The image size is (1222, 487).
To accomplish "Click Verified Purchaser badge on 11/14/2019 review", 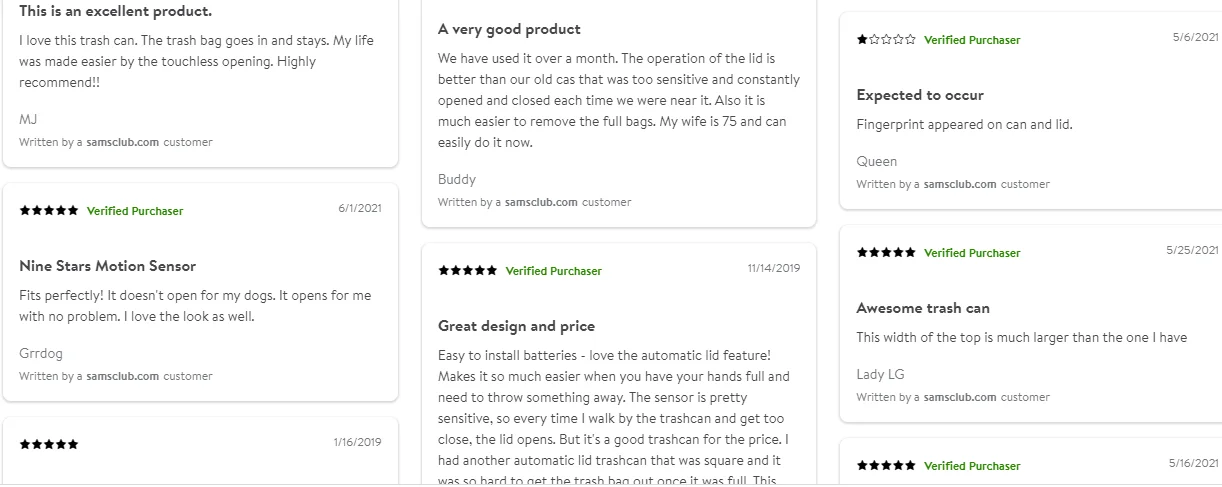I will coord(554,271).
